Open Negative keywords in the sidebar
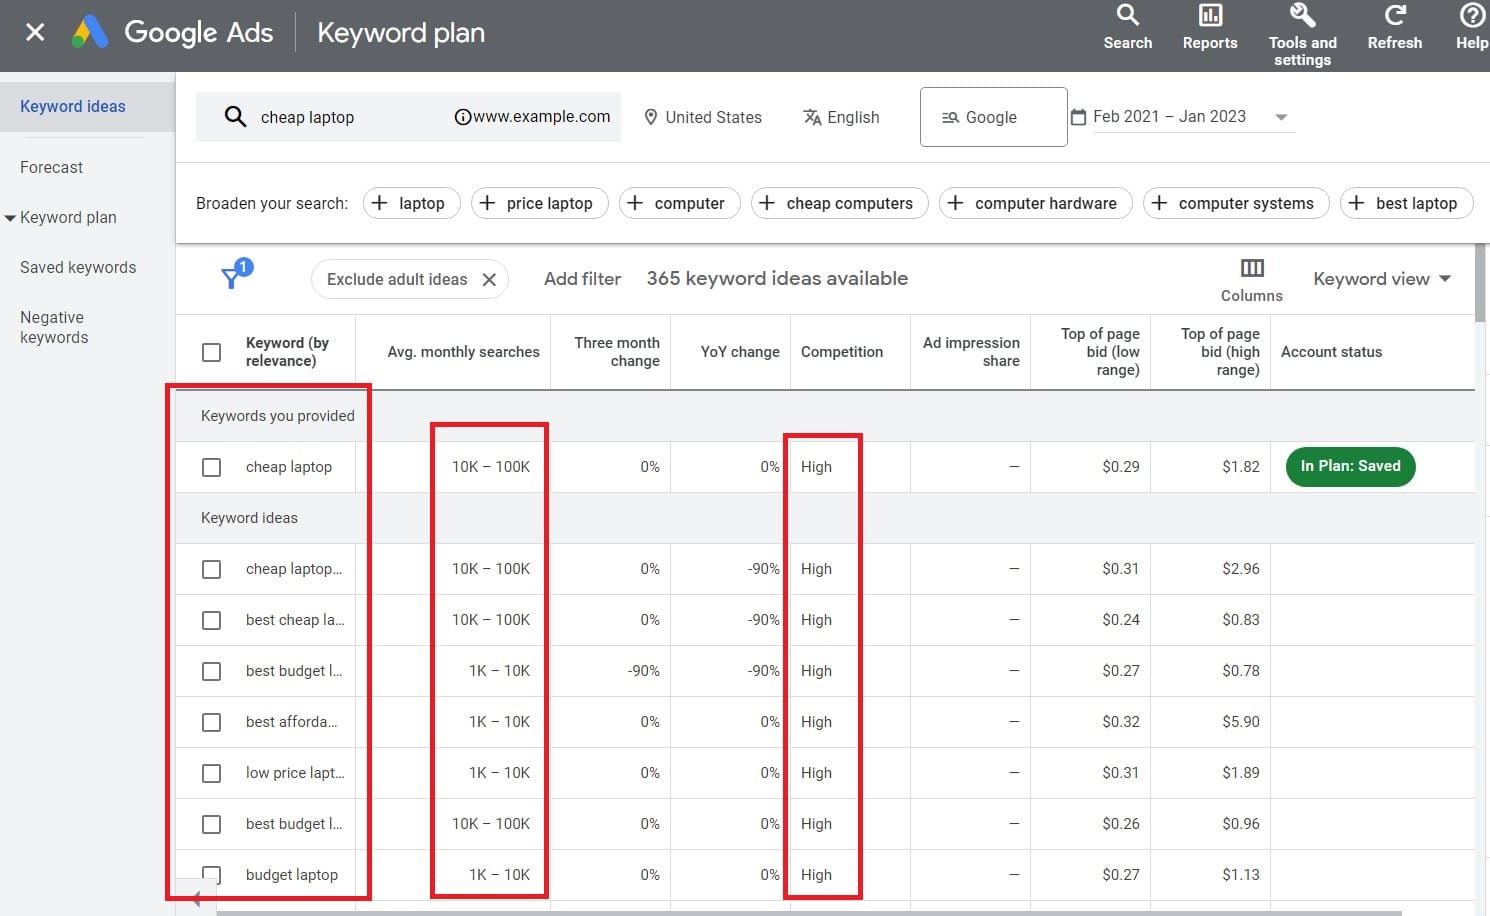The height and width of the screenshot is (916, 1490). tap(54, 327)
